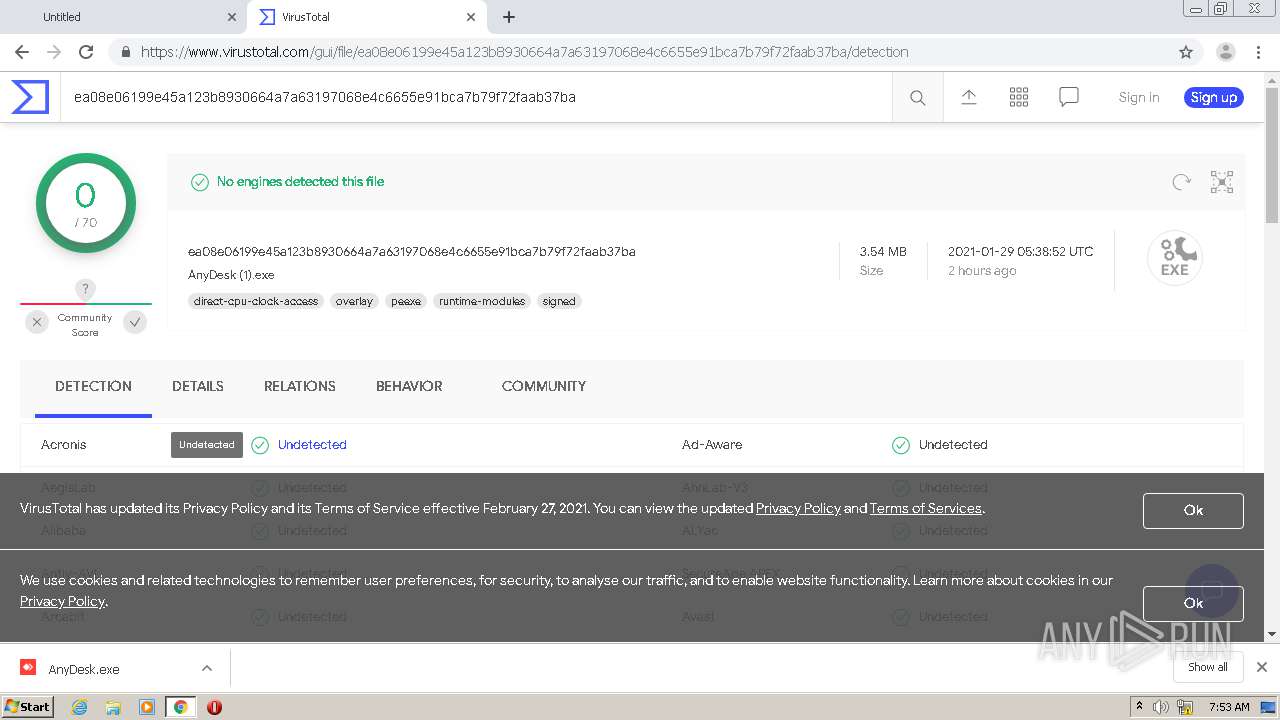Open the apps grid icon
The width and height of the screenshot is (1280, 720).
1018,97
